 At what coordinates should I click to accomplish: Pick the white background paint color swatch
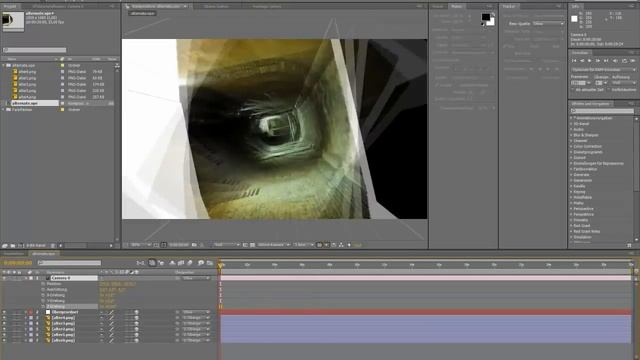pos(491,22)
